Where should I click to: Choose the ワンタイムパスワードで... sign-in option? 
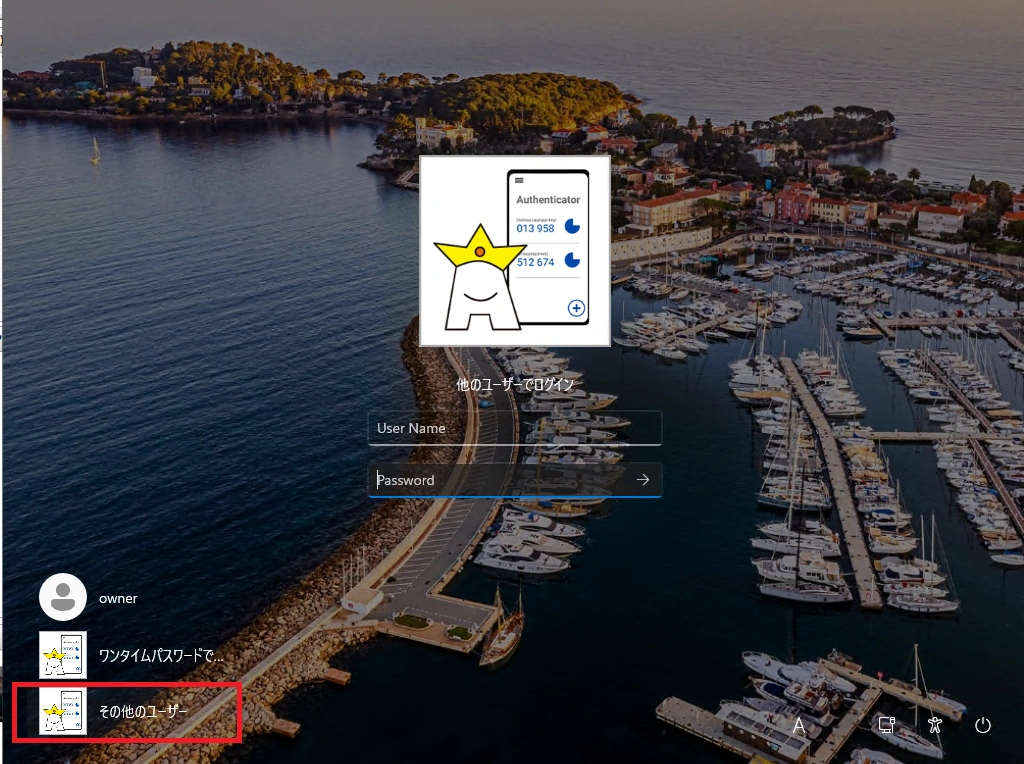click(131, 655)
